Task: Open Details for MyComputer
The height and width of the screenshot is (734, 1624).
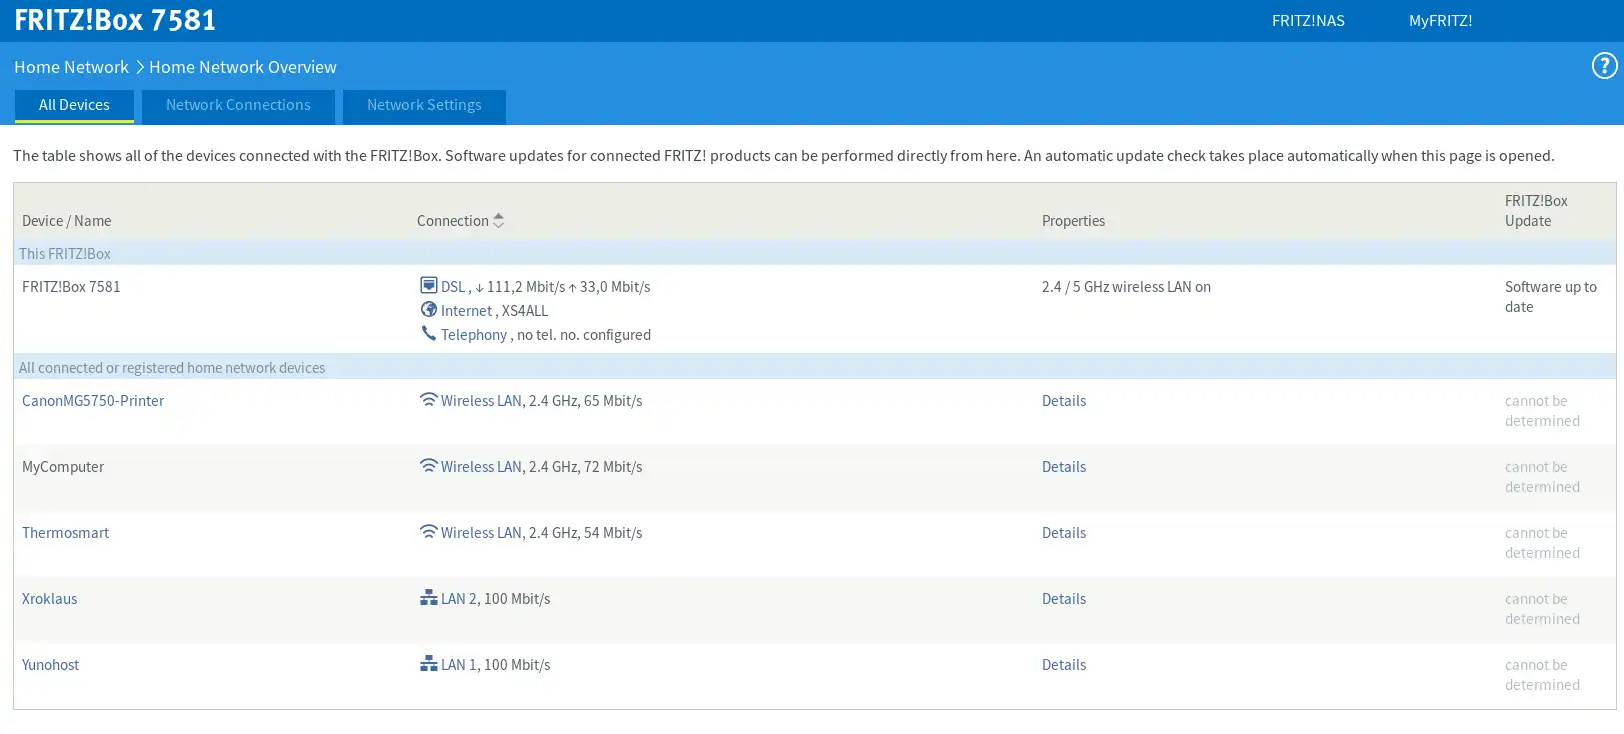Action: (x=1064, y=467)
